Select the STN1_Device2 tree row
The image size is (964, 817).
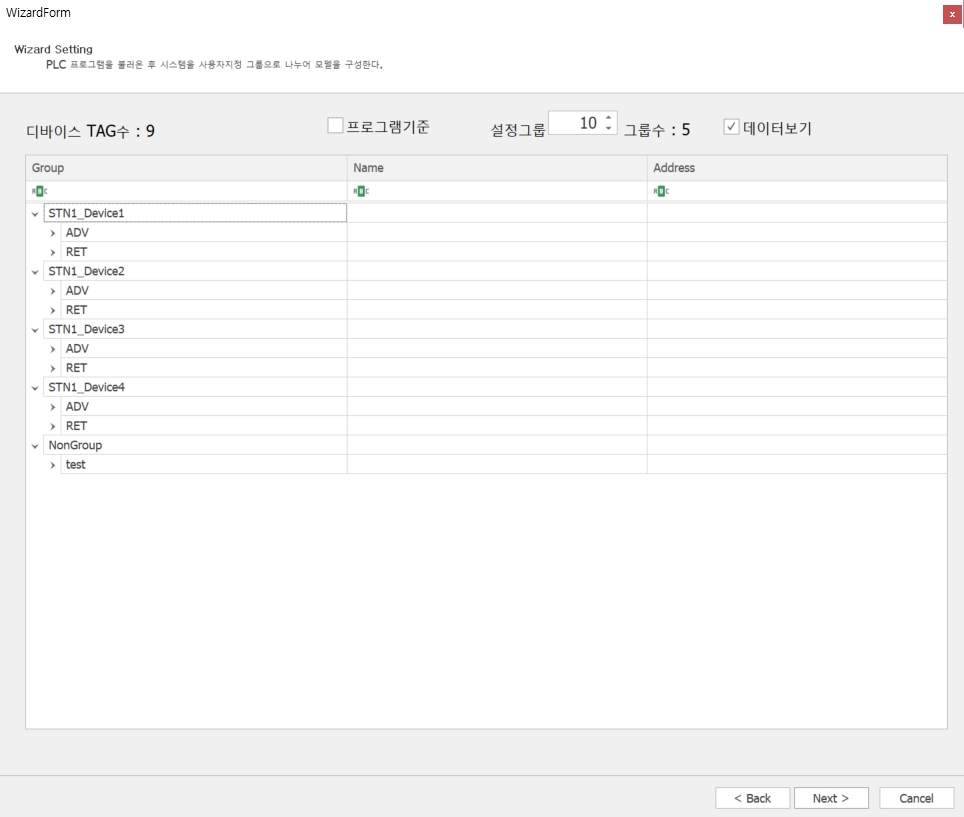coord(87,271)
